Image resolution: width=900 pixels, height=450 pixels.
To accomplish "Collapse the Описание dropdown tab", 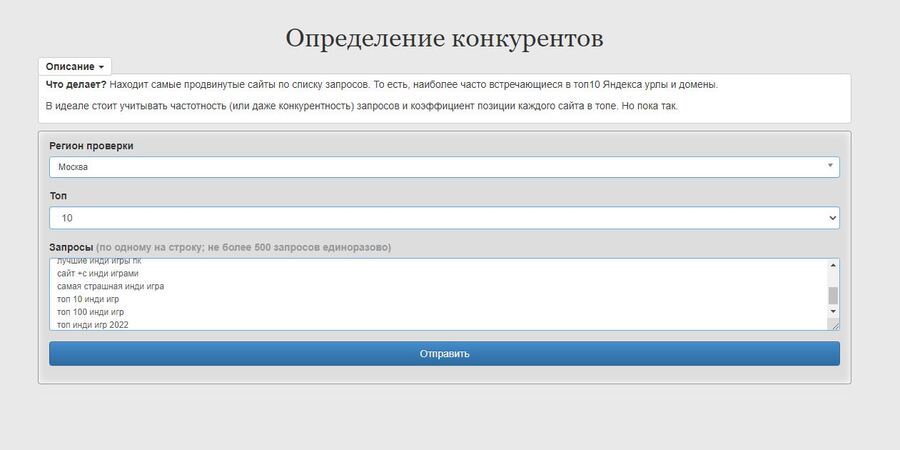I will click(75, 67).
